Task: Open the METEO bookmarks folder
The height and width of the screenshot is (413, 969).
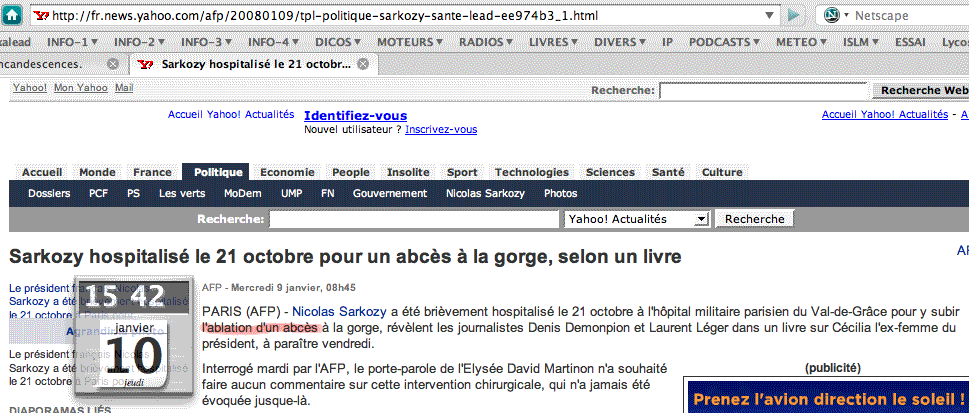Action: point(801,42)
